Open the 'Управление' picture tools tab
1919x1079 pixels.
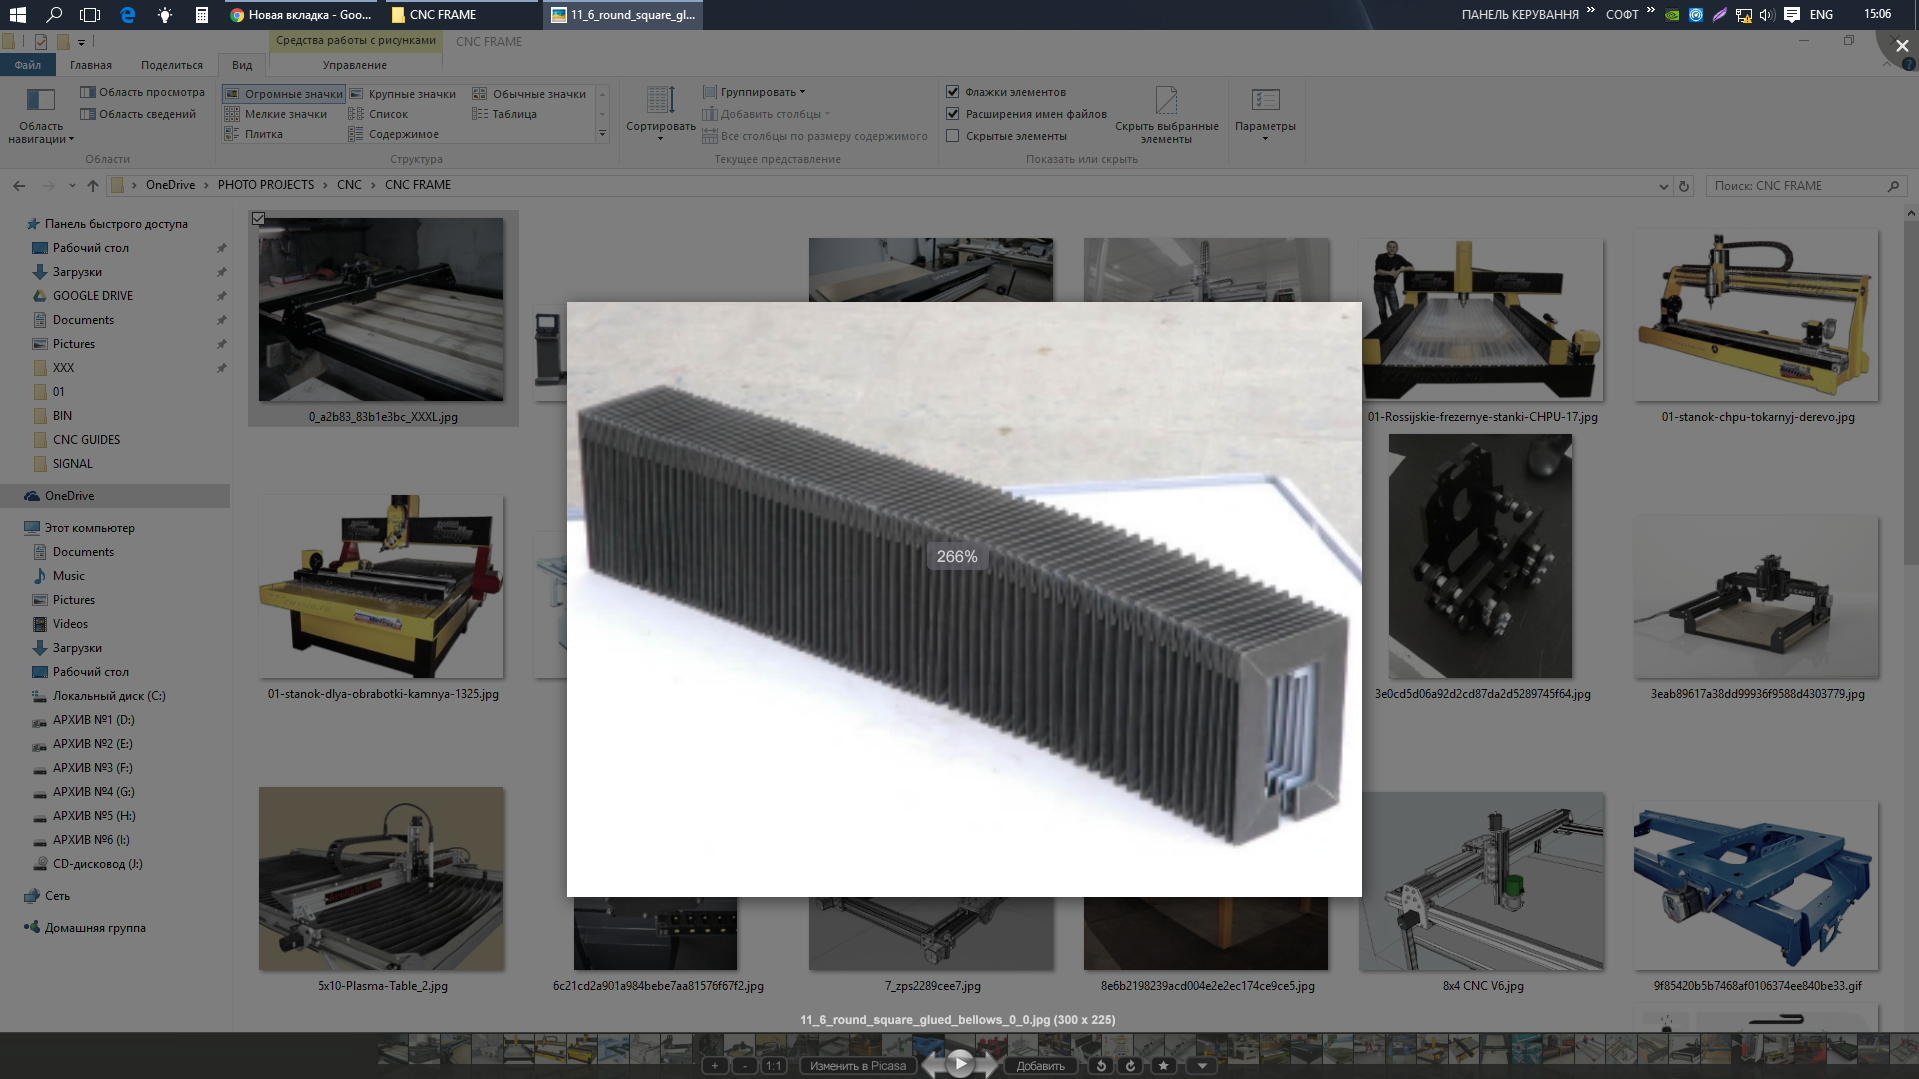[x=355, y=65]
